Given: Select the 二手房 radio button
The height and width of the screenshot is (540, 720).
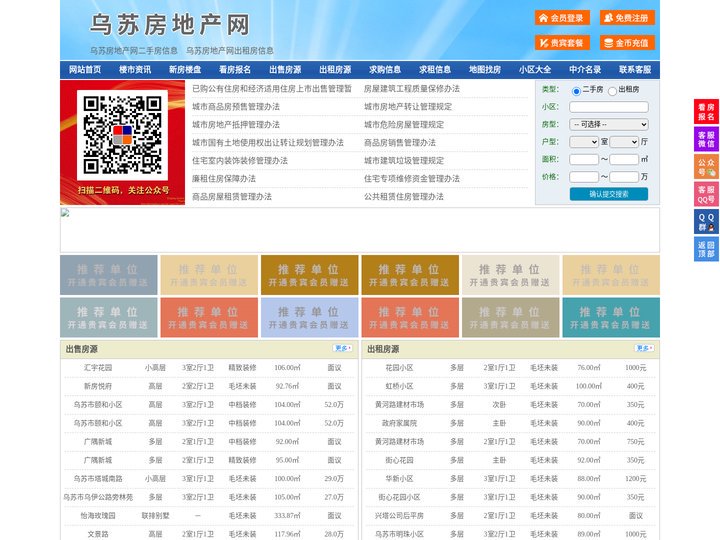Looking at the screenshot, I should (x=576, y=91).
